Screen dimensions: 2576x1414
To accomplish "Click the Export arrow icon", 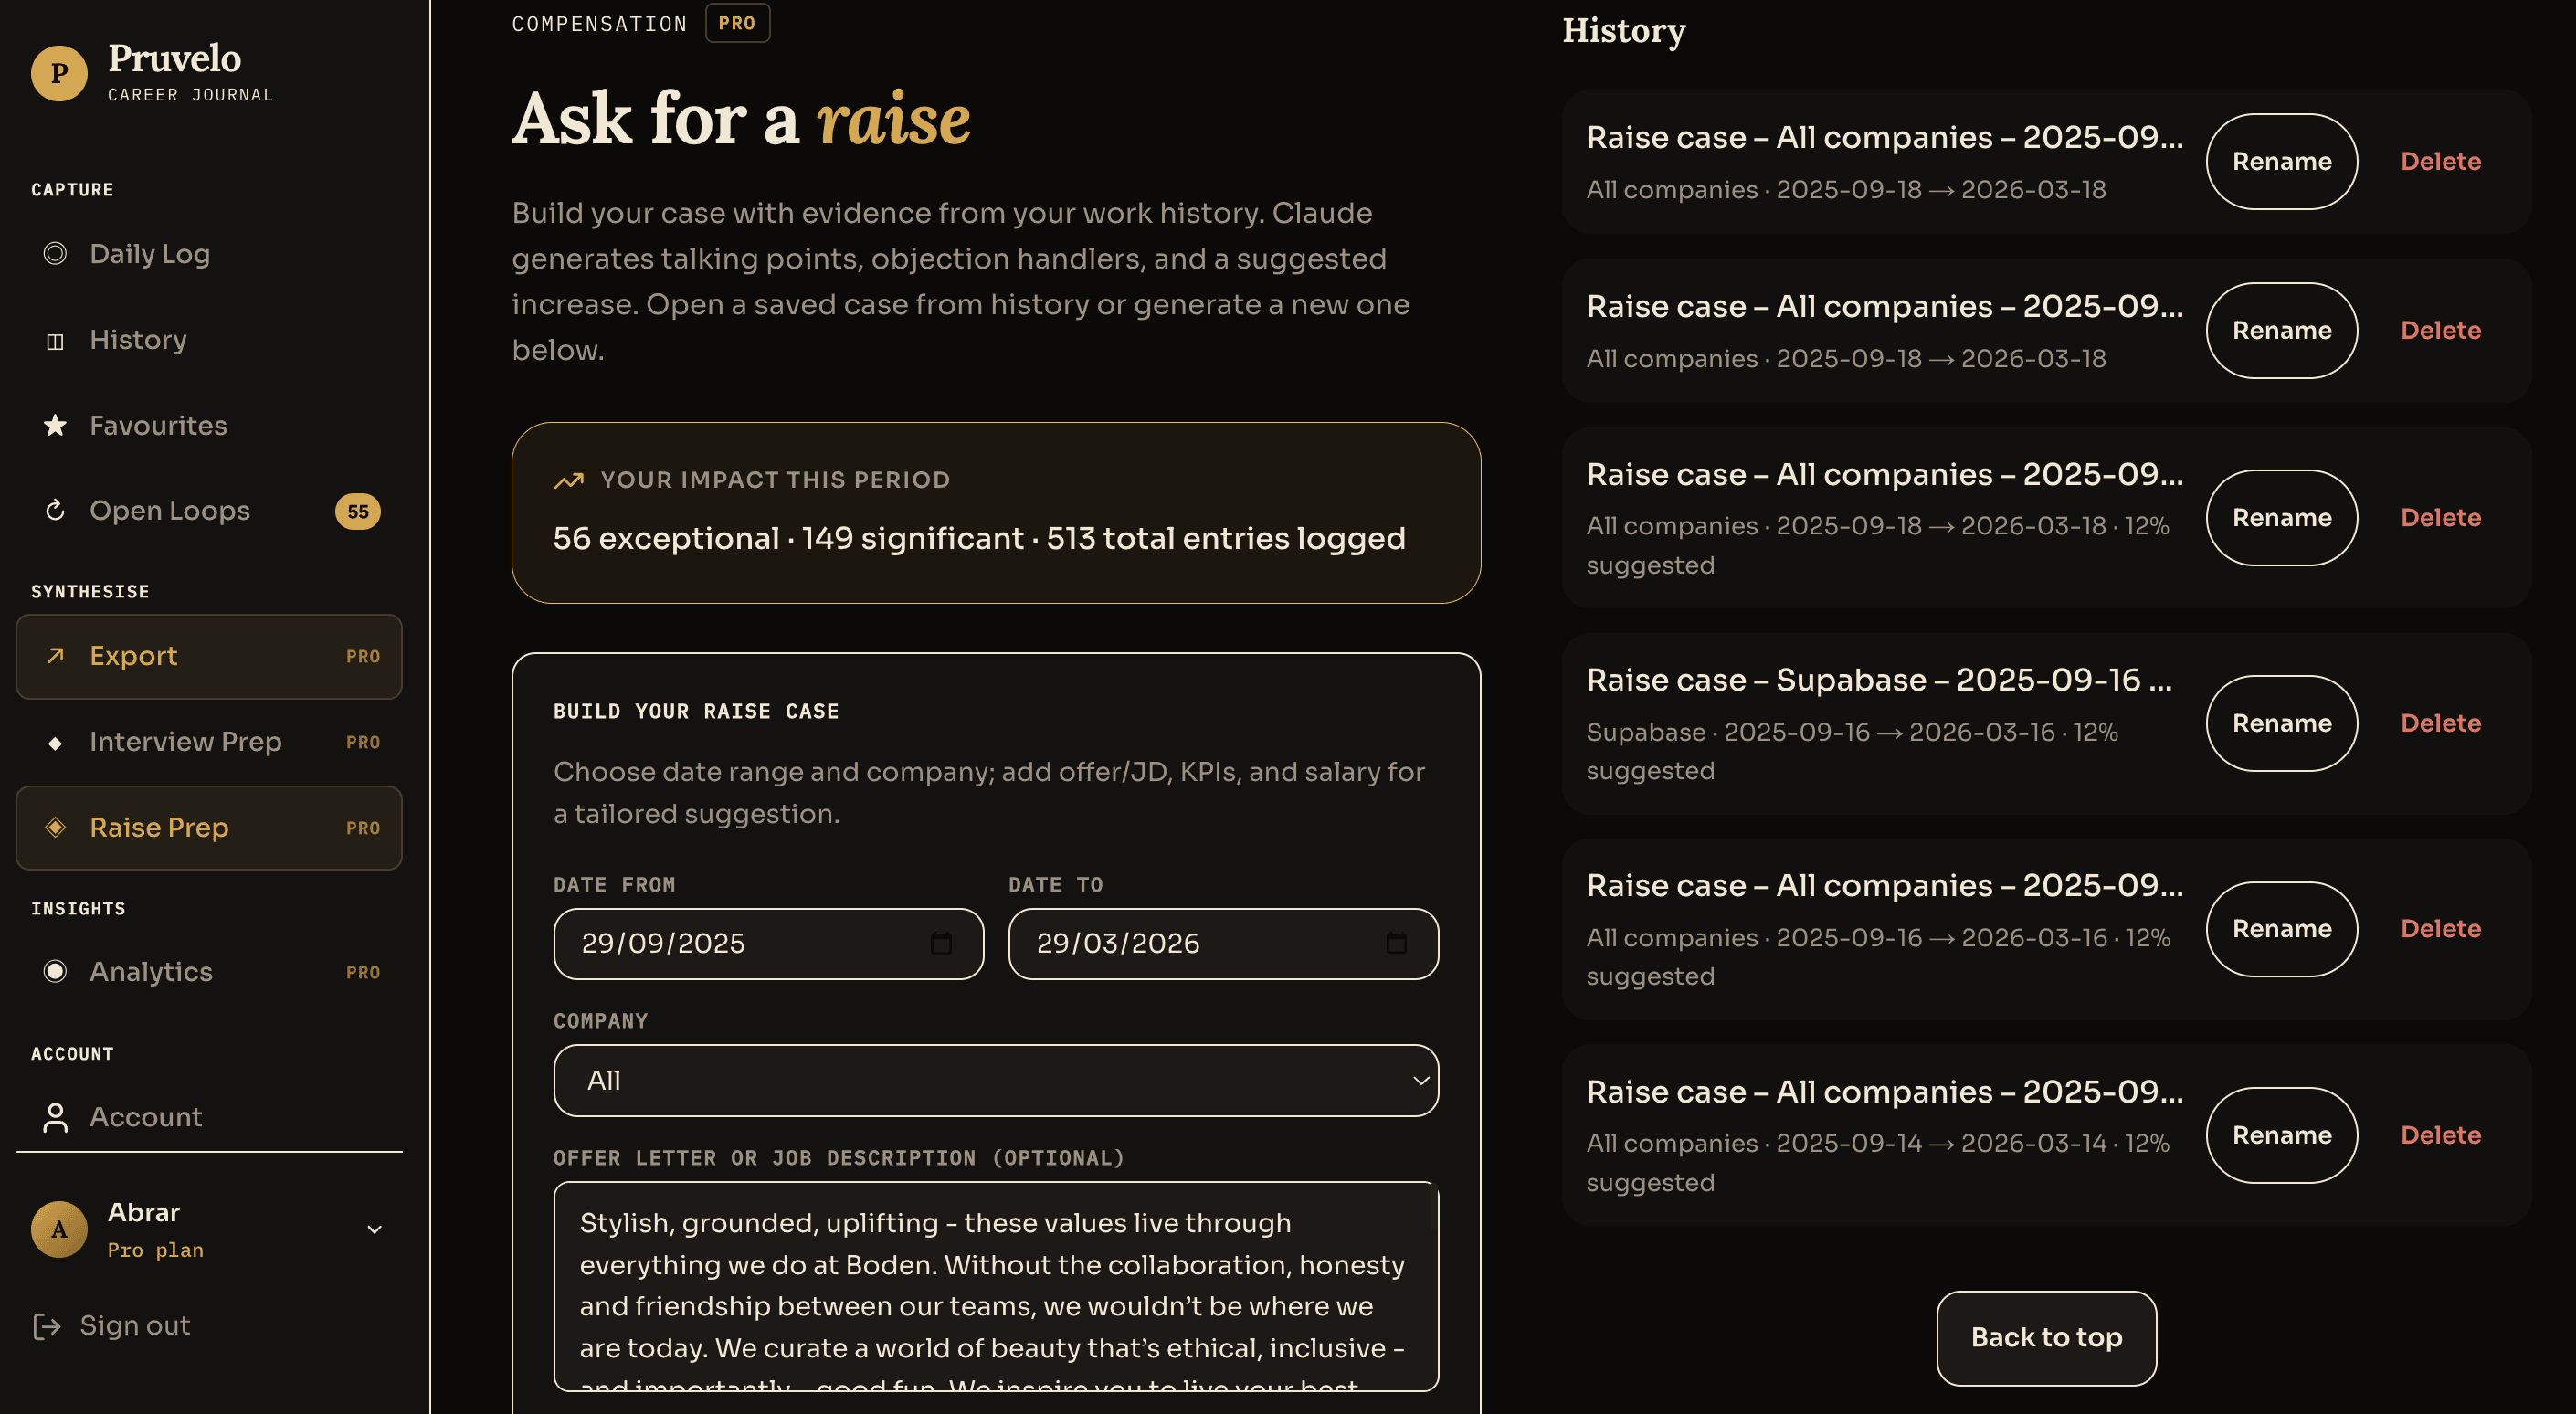I will pos(55,656).
